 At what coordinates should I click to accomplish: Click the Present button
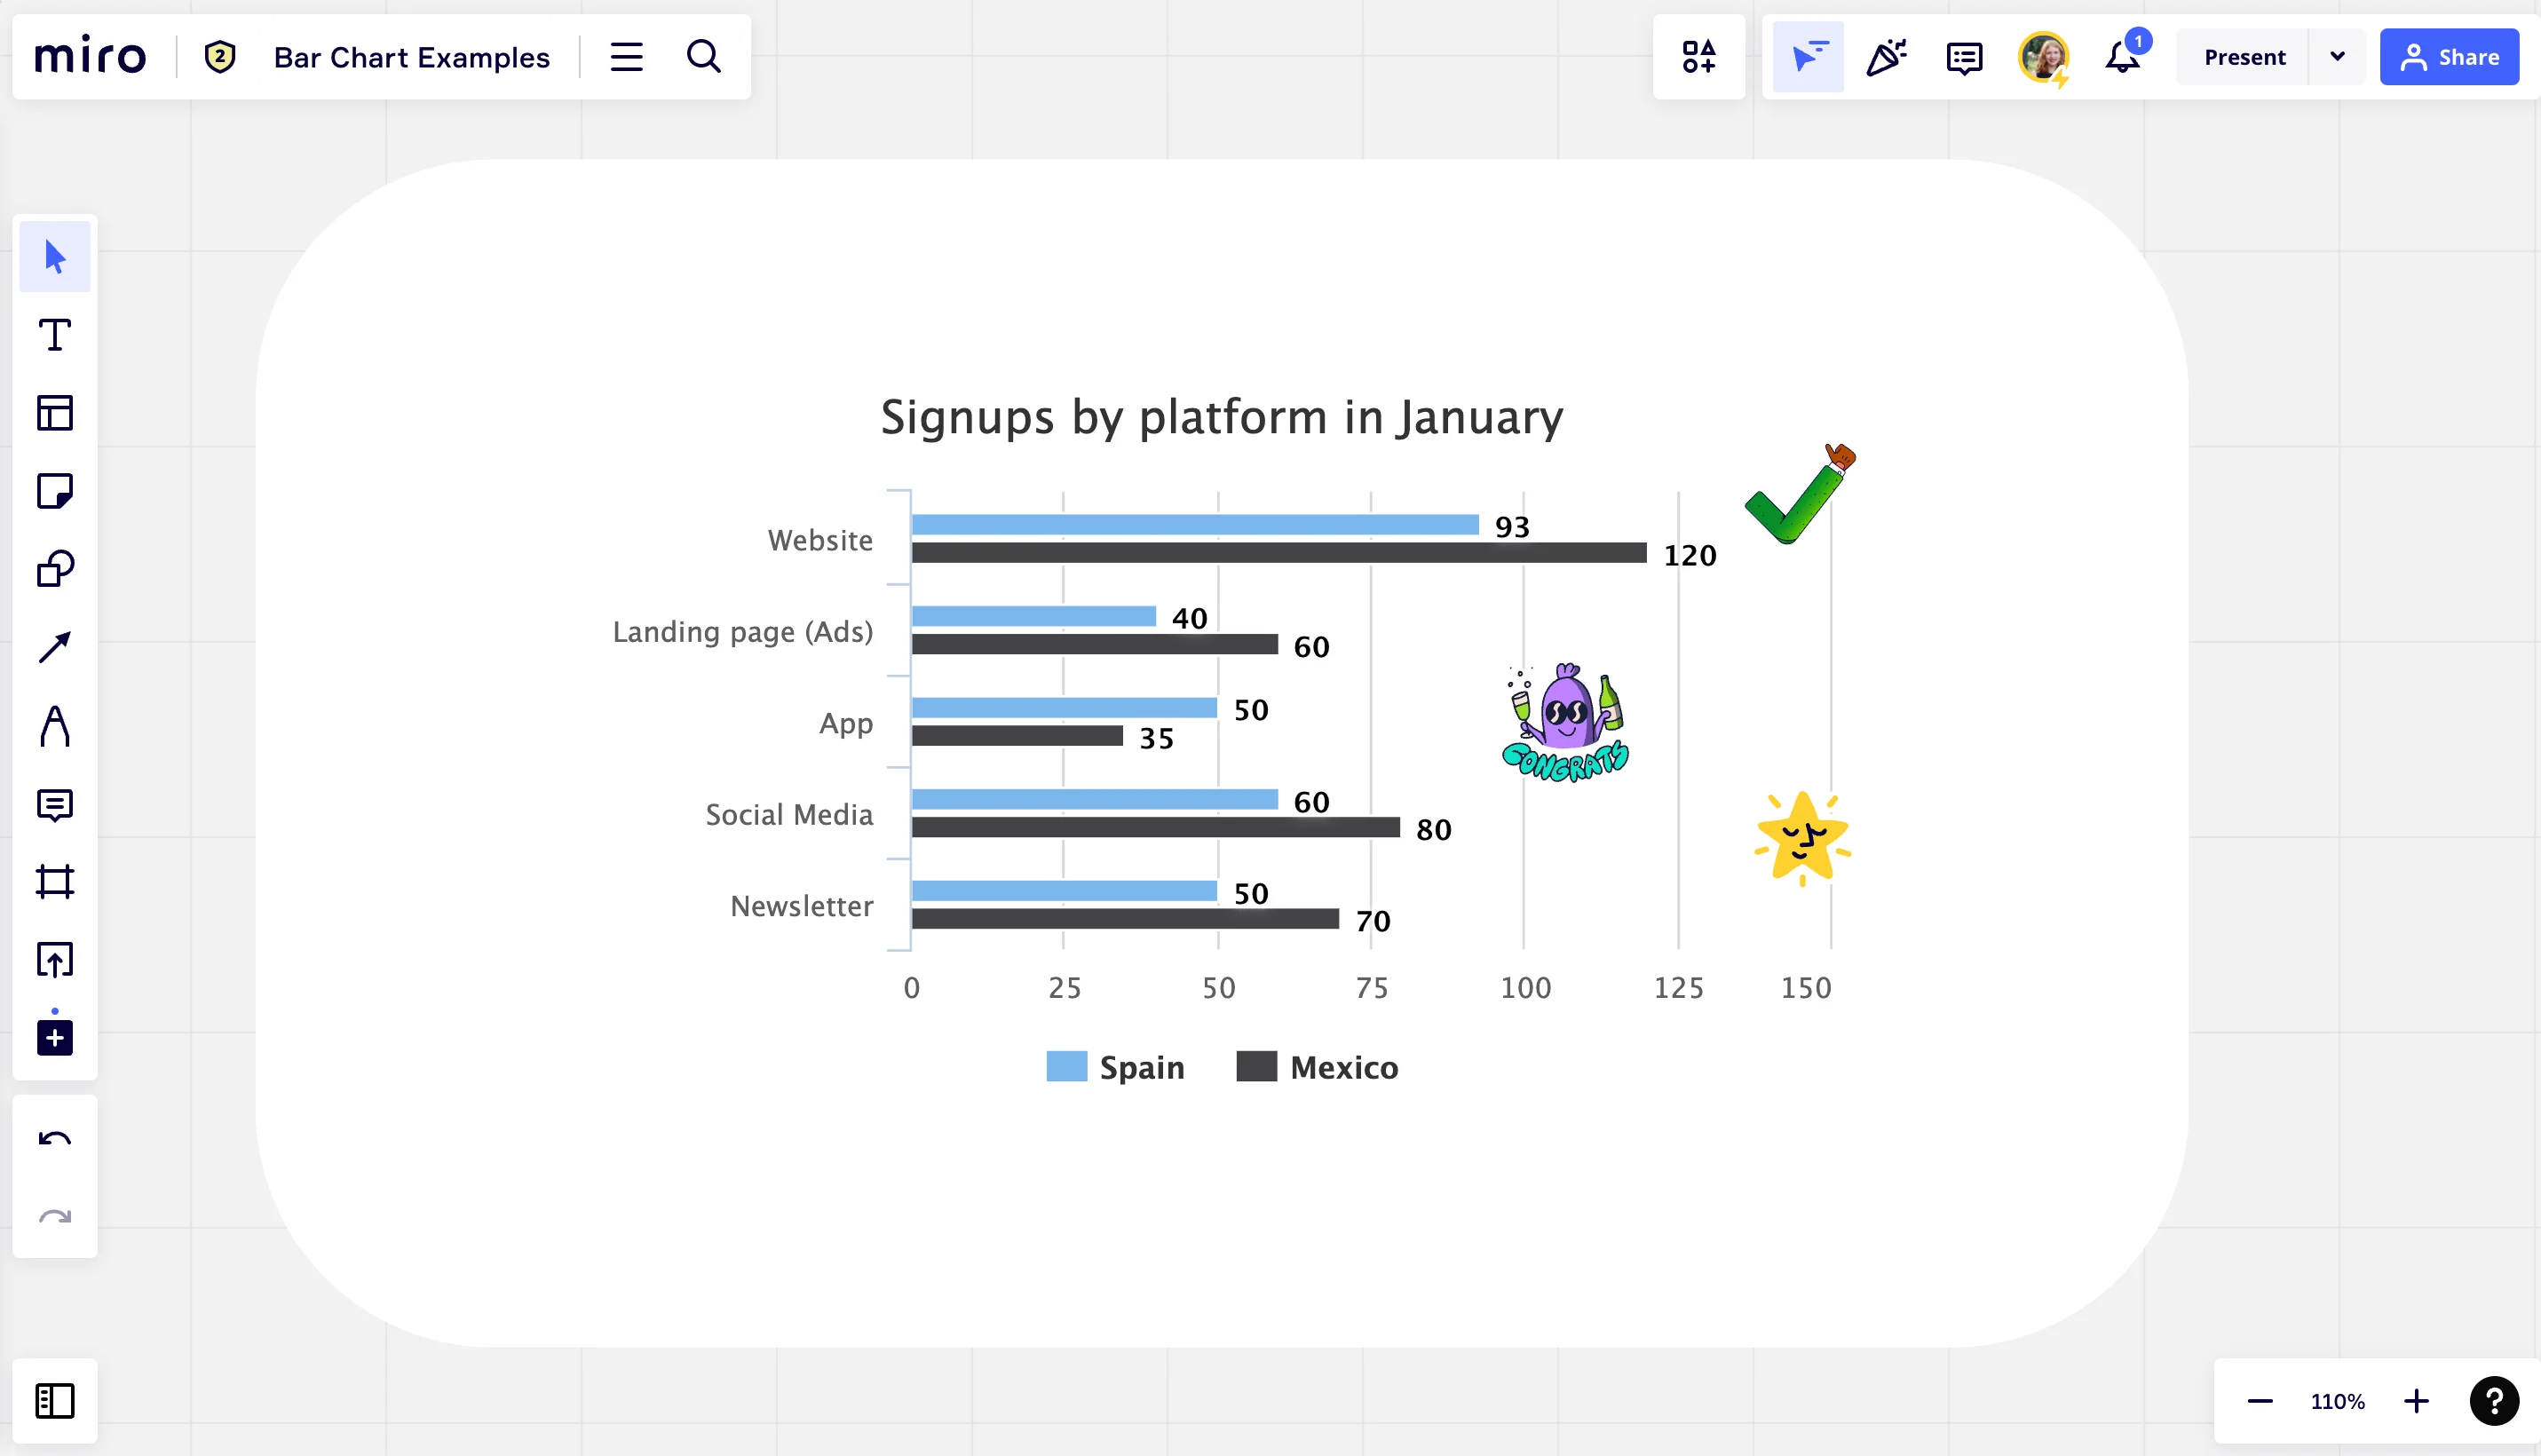tap(2244, 57)
